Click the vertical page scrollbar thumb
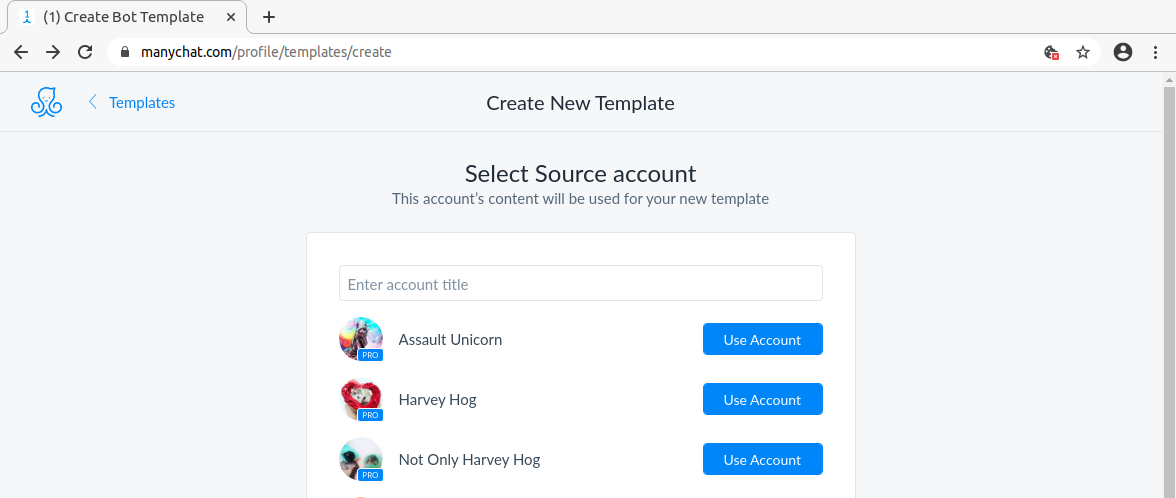This screenshot has height=498, width=1176. (x=1169, y=292)
